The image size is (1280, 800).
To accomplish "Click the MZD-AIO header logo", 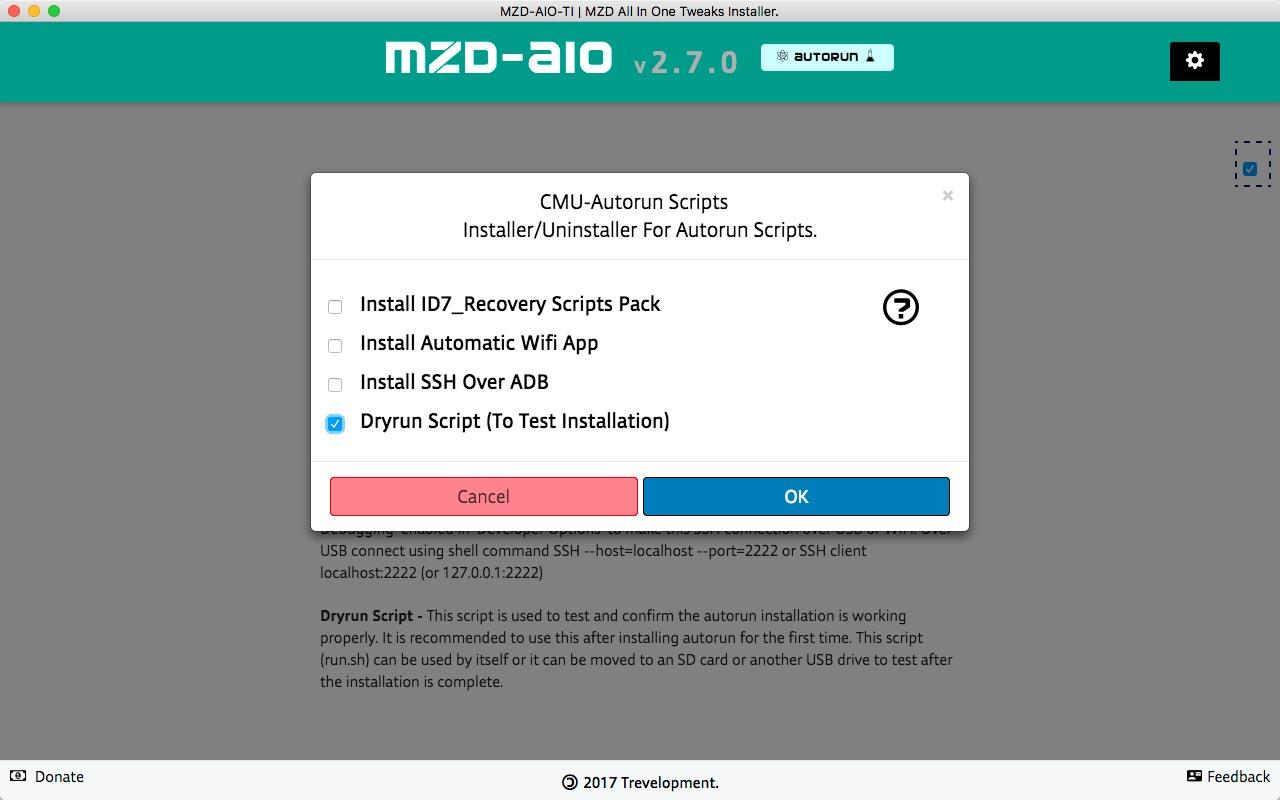I will pyautogui.click(x=498, y=58).
